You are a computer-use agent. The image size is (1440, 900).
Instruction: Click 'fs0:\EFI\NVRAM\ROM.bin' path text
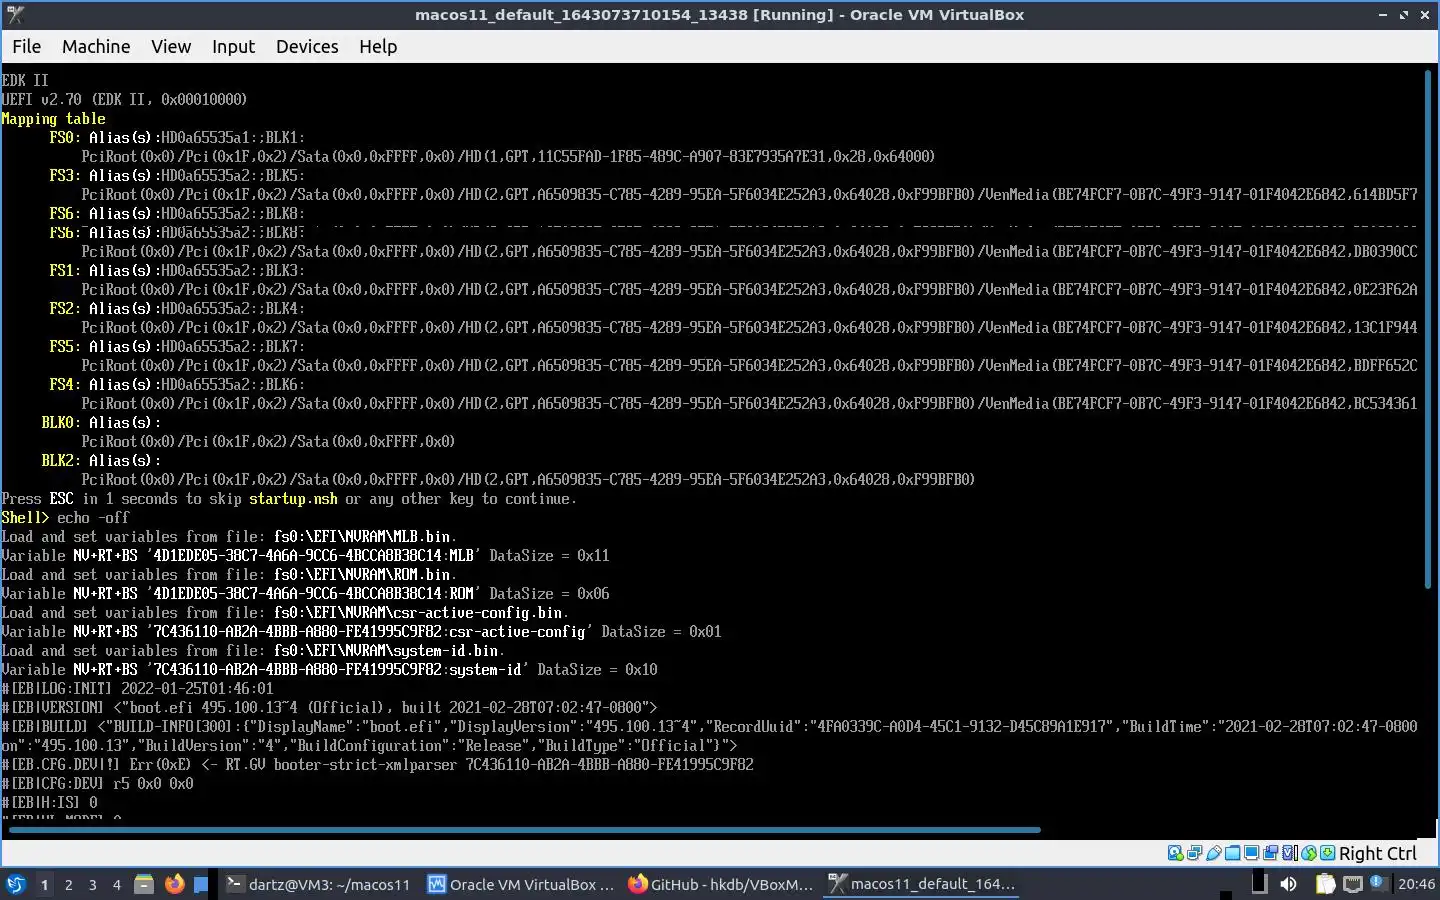click(x=361, y=574)
